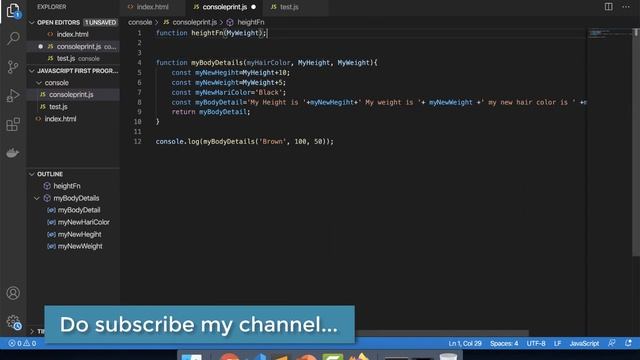Click the Ln 1, Col 29 status entry

(465, 343)
